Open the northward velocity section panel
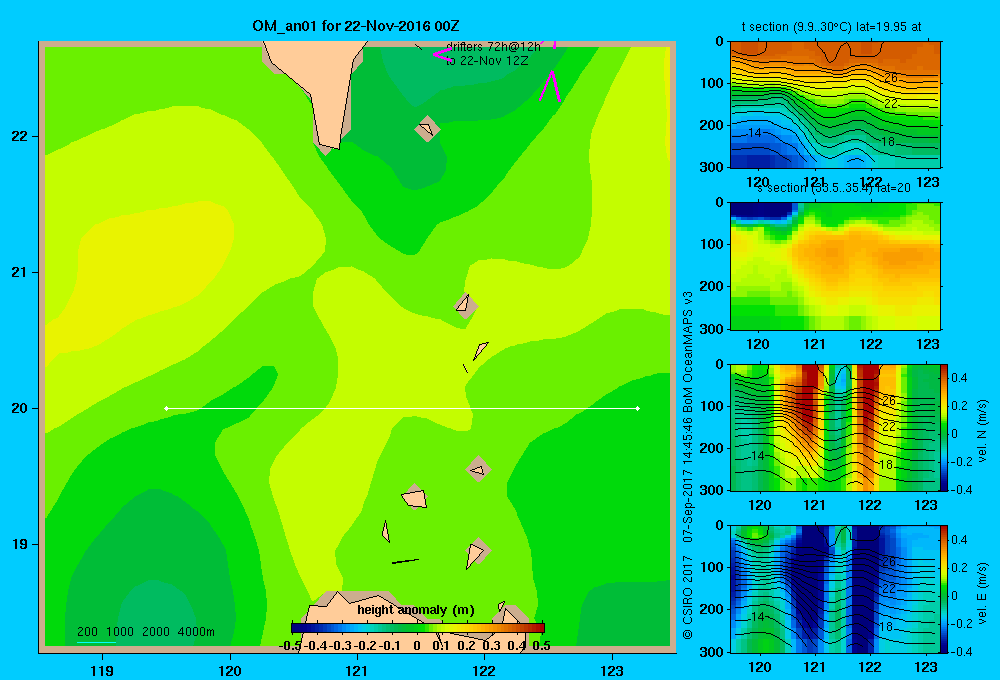 point(835,427)
